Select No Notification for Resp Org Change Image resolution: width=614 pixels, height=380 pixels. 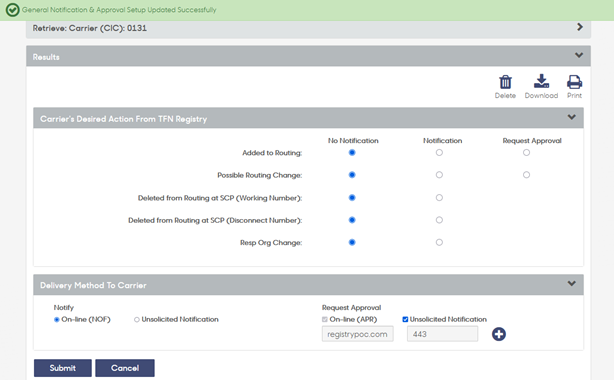352,242
